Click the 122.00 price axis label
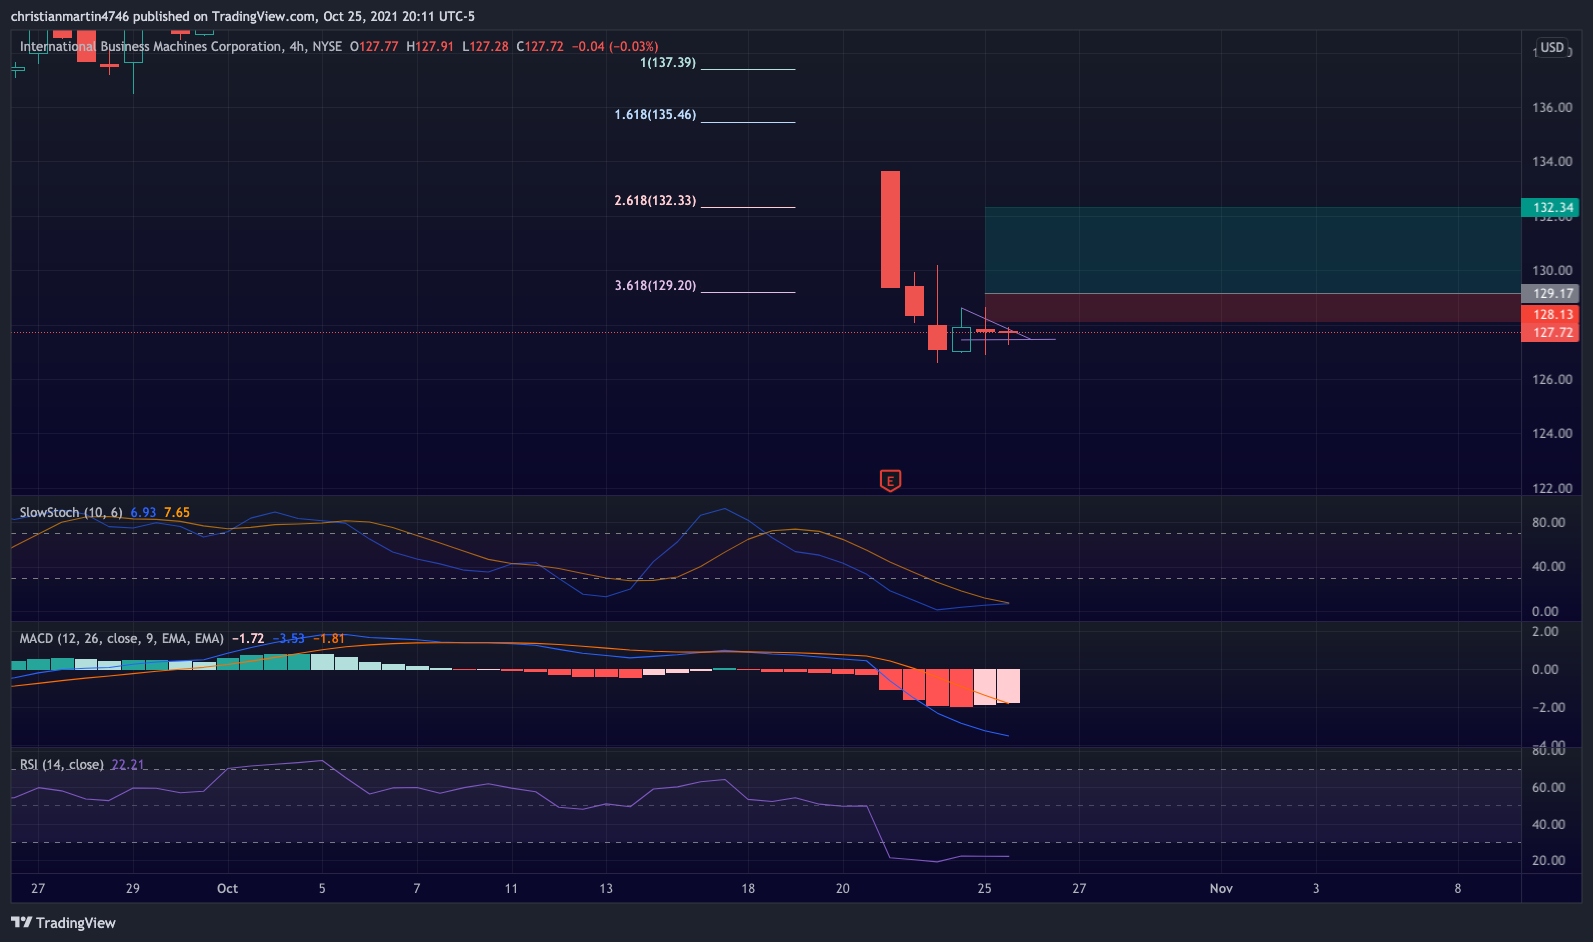 (x=1552, y=488)
